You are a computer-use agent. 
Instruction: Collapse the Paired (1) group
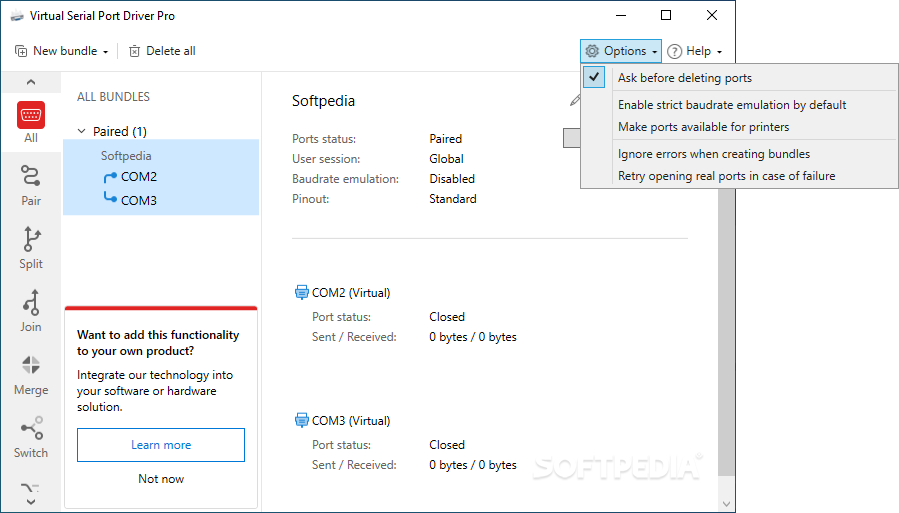[x=81, y=131]
